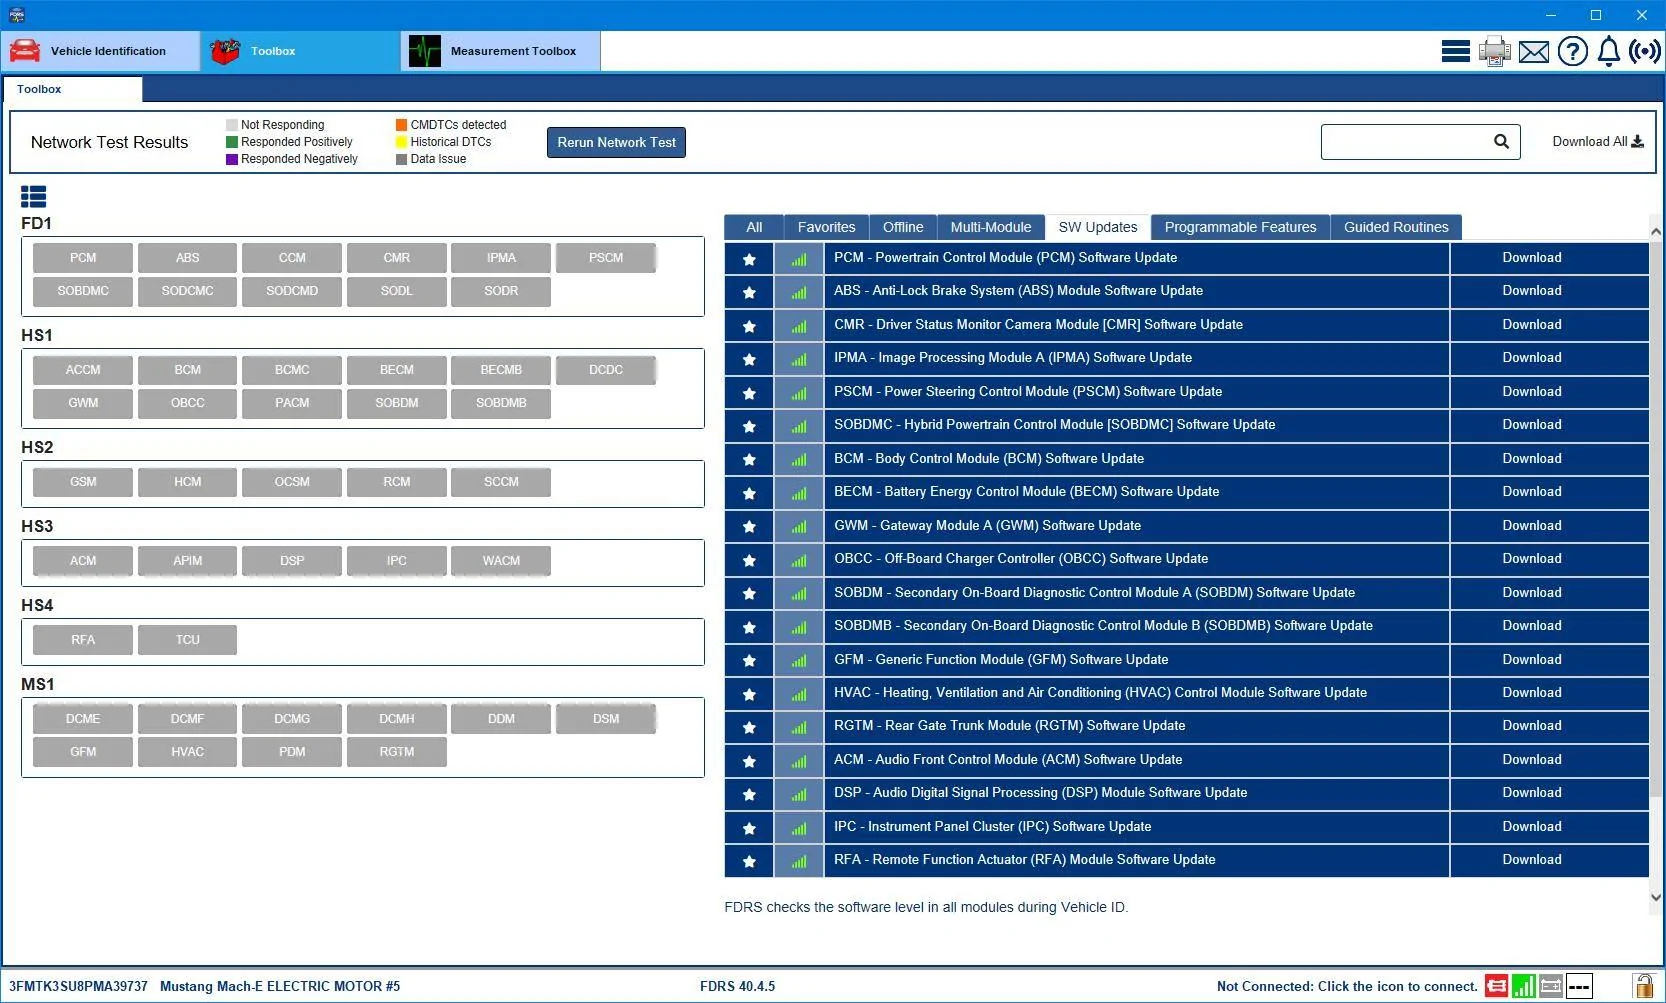
Task: Click the signal icon on the GFM row
Action: point(799,660)
